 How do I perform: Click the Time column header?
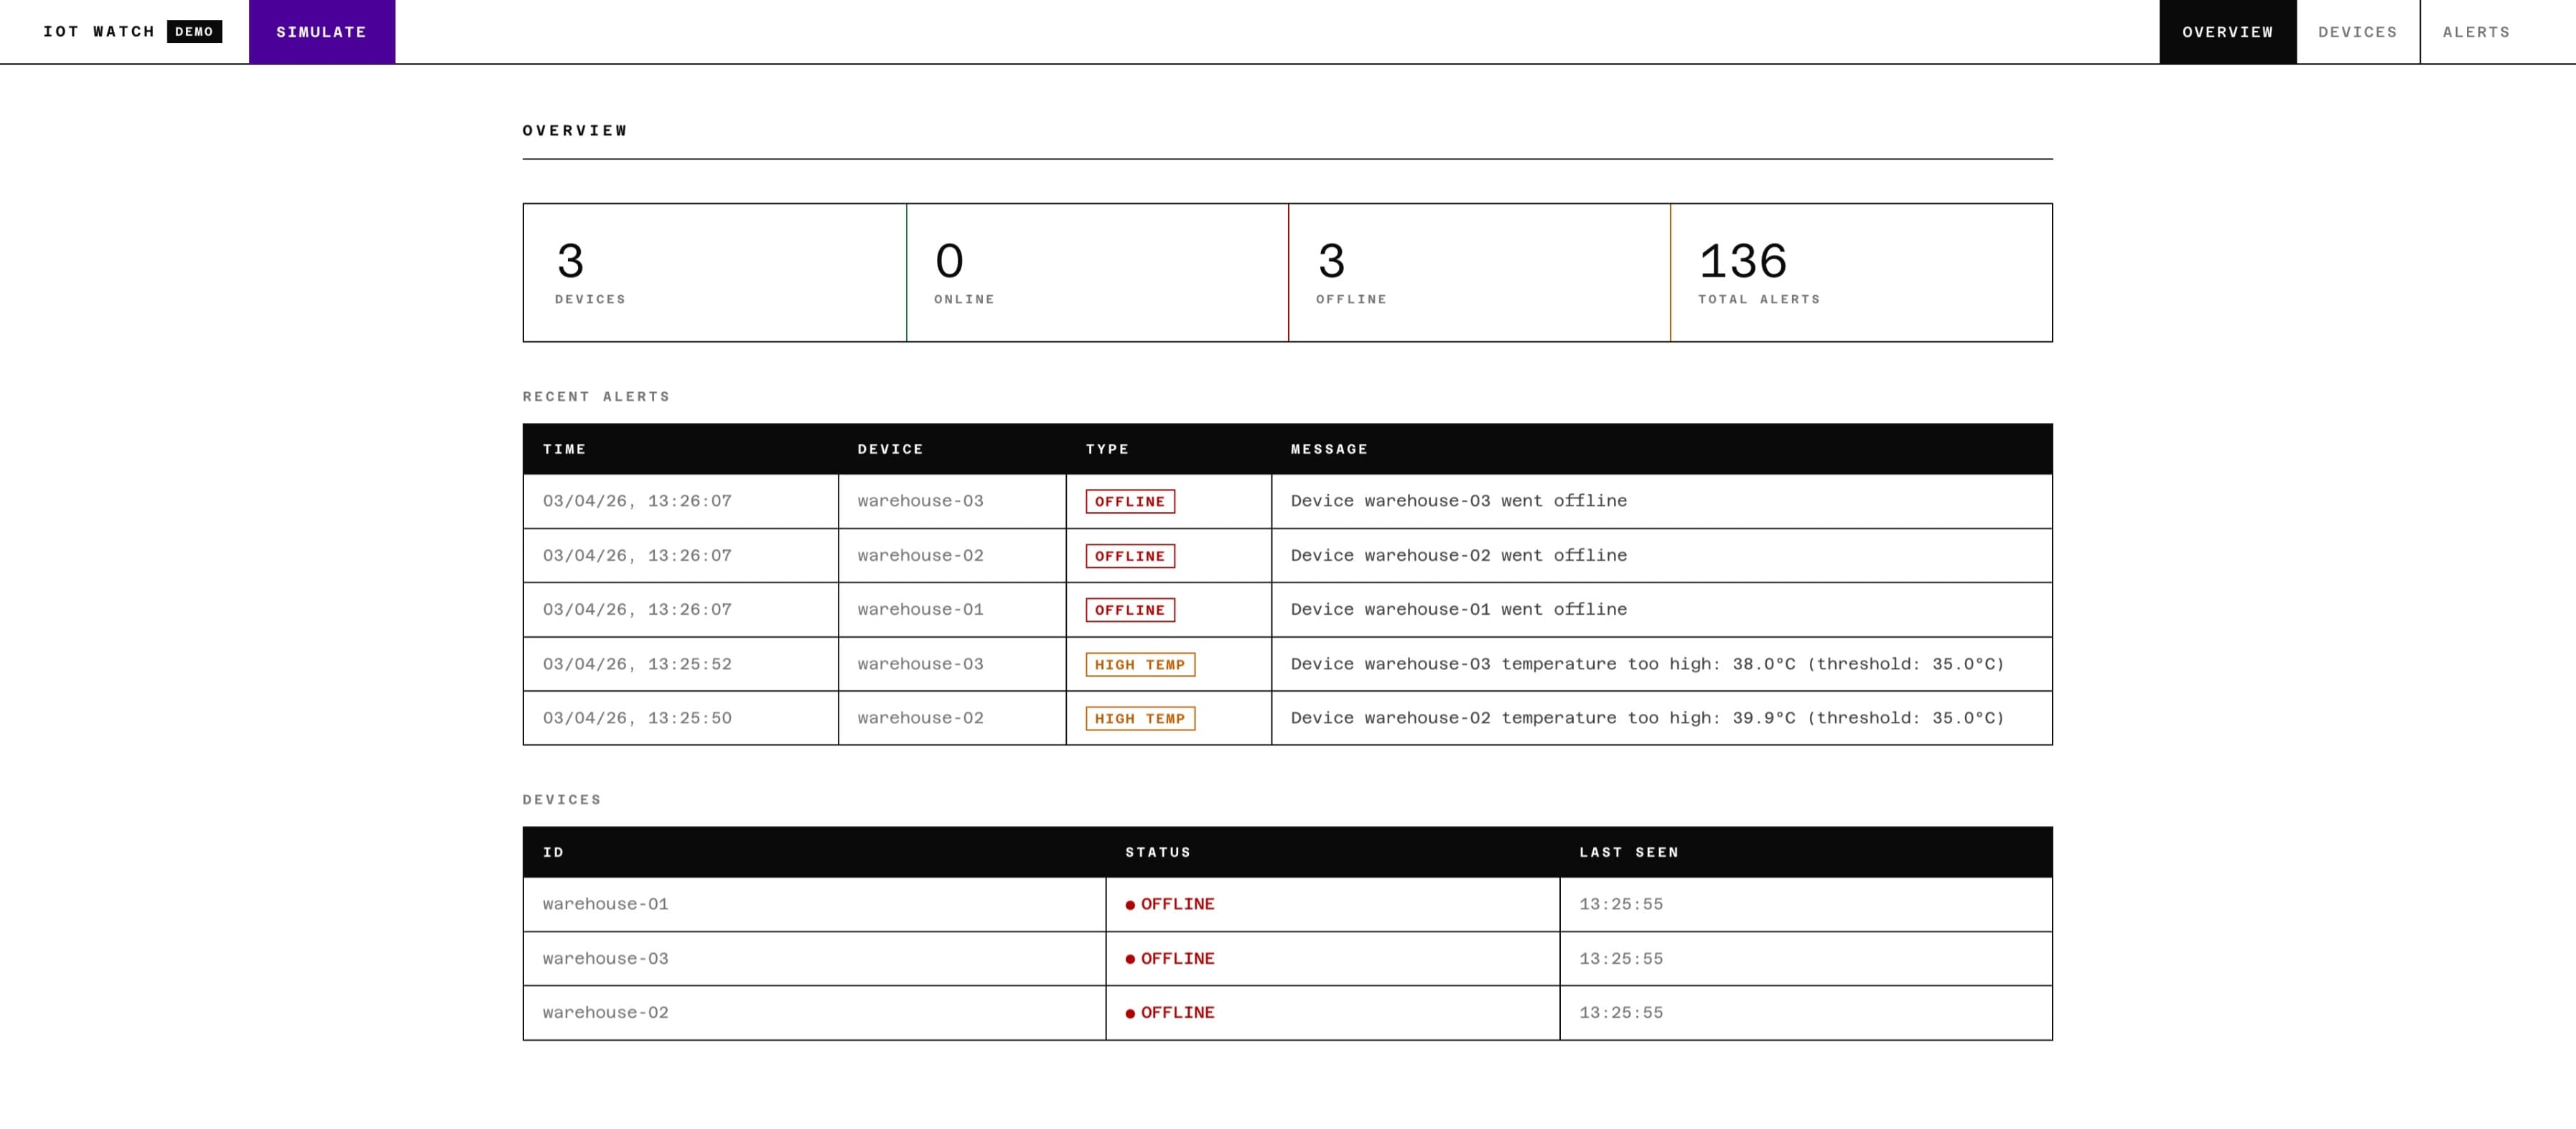564,449
